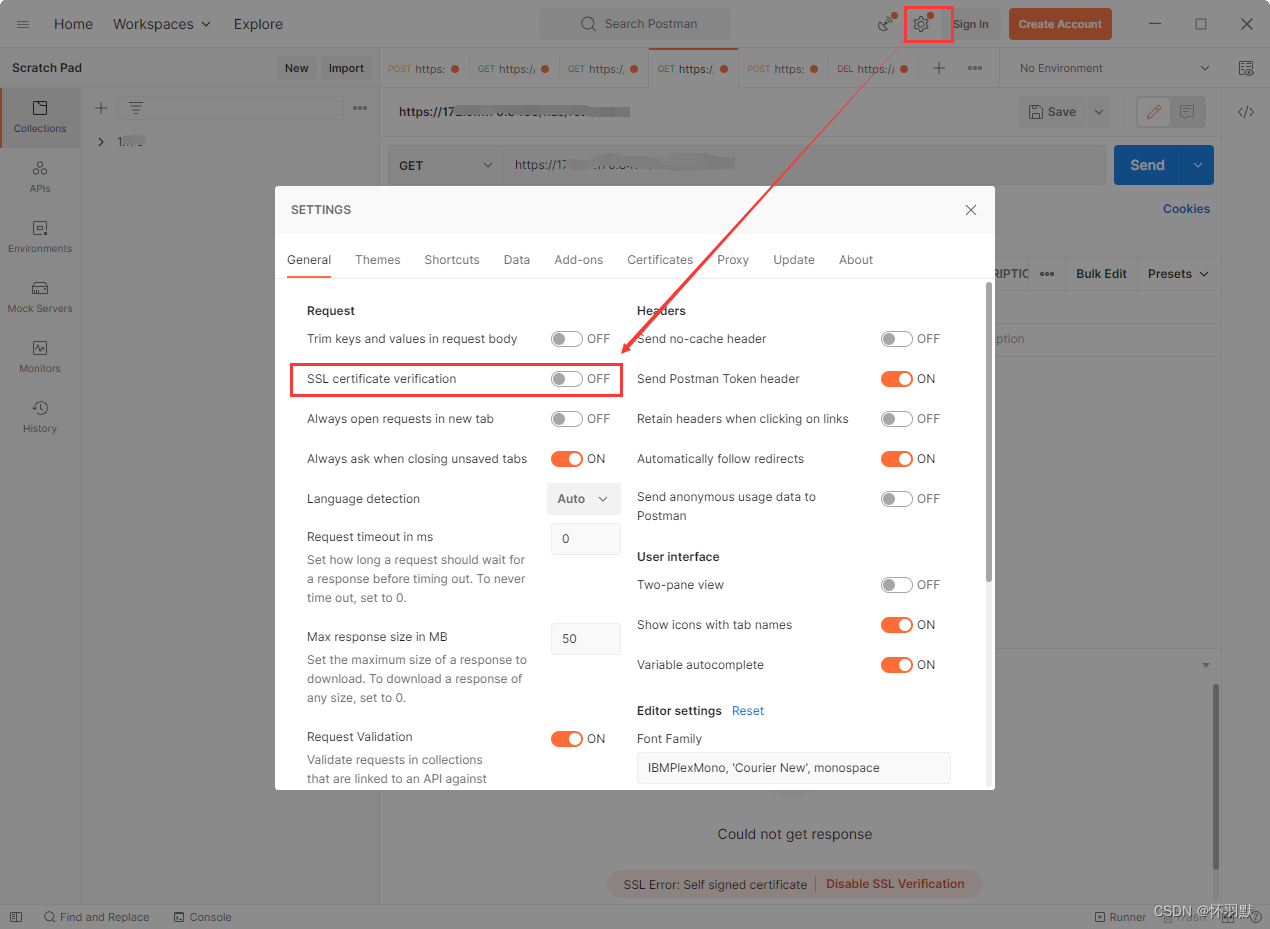Toggle Show icons with tab names
The image size is (1270, 929).
[896, 625]
